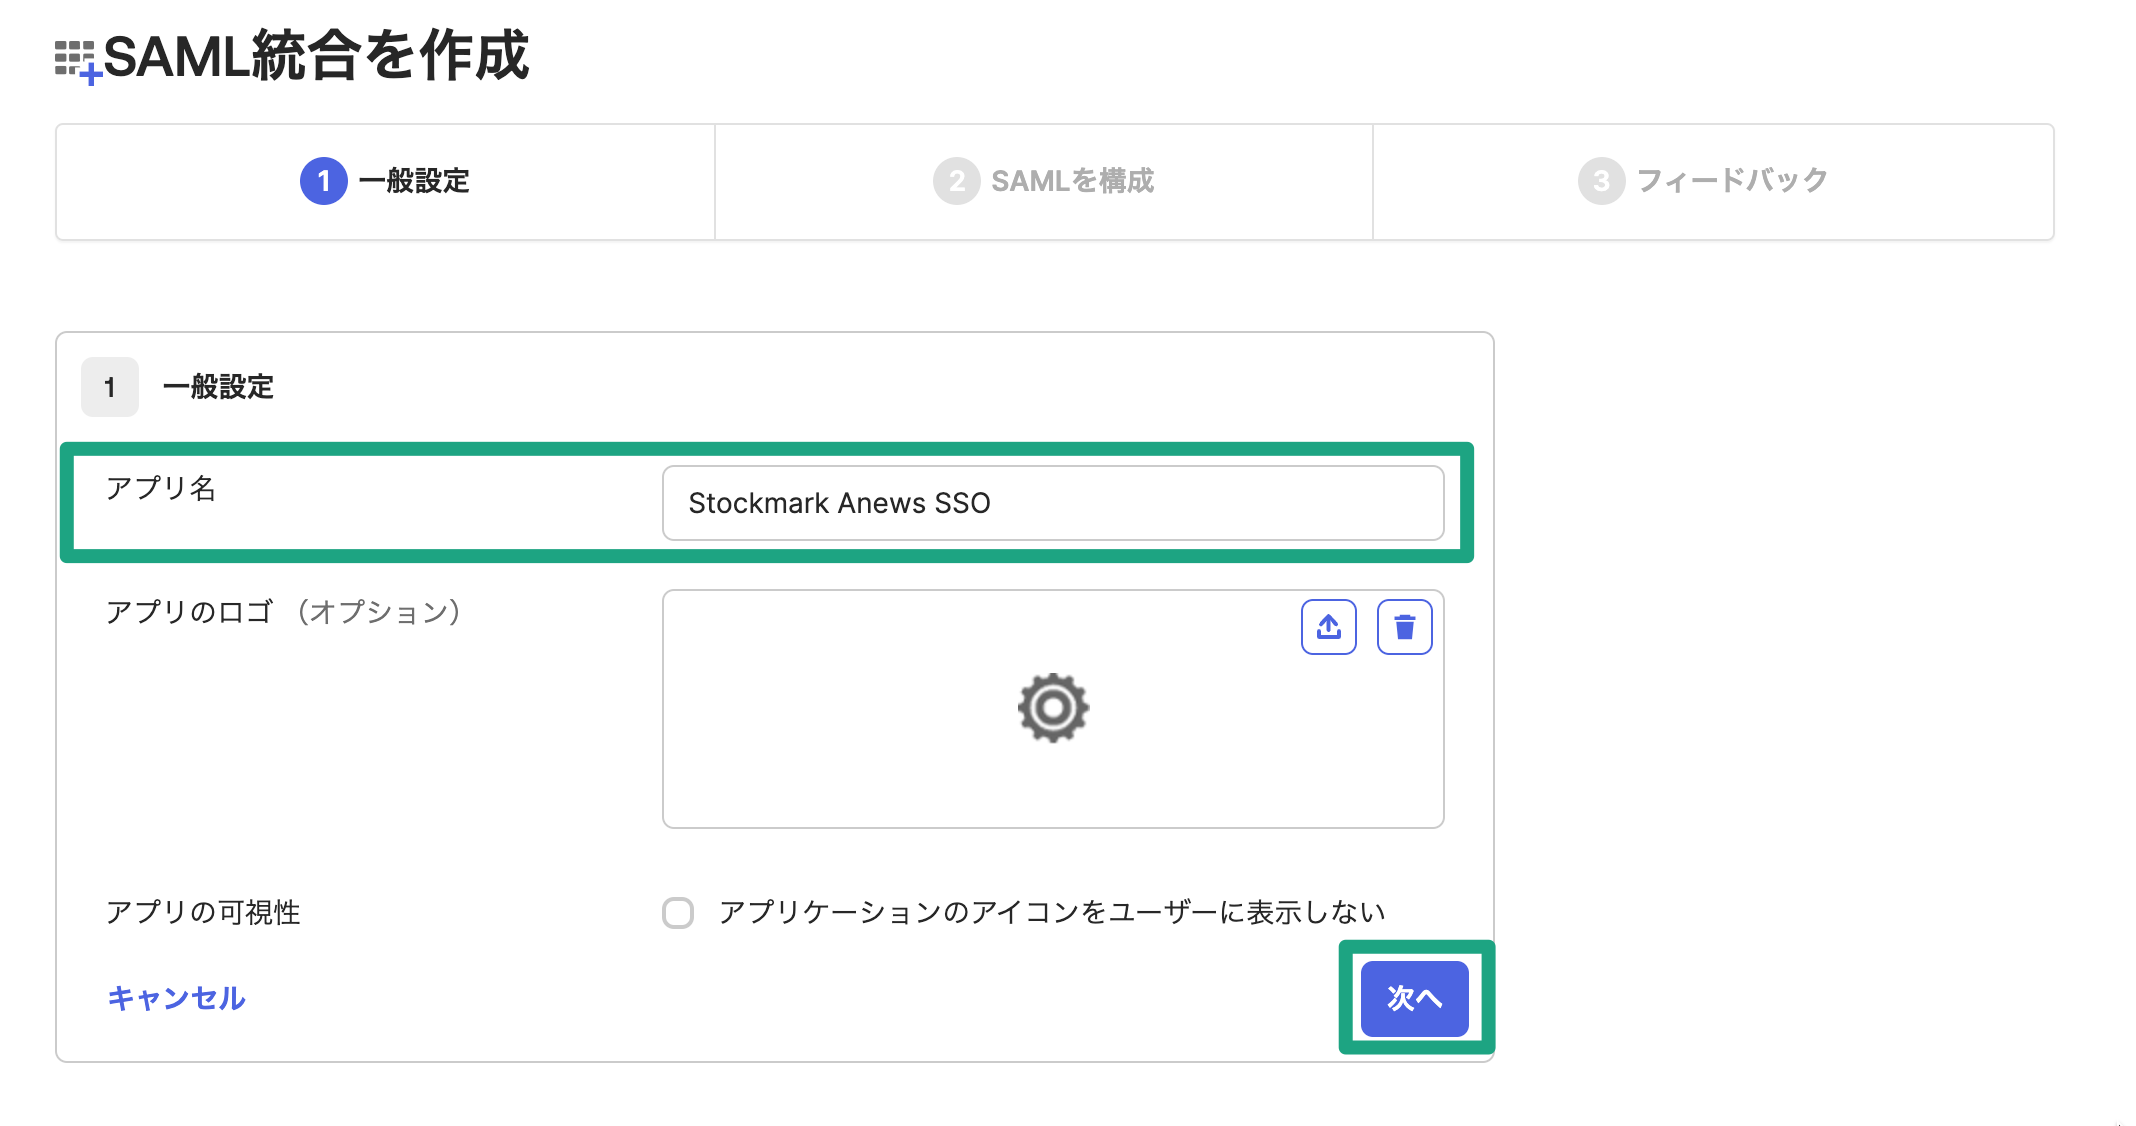Go to the フィードバック wizard tab
The image size is (2136, 1126).
pos(1732,181)
